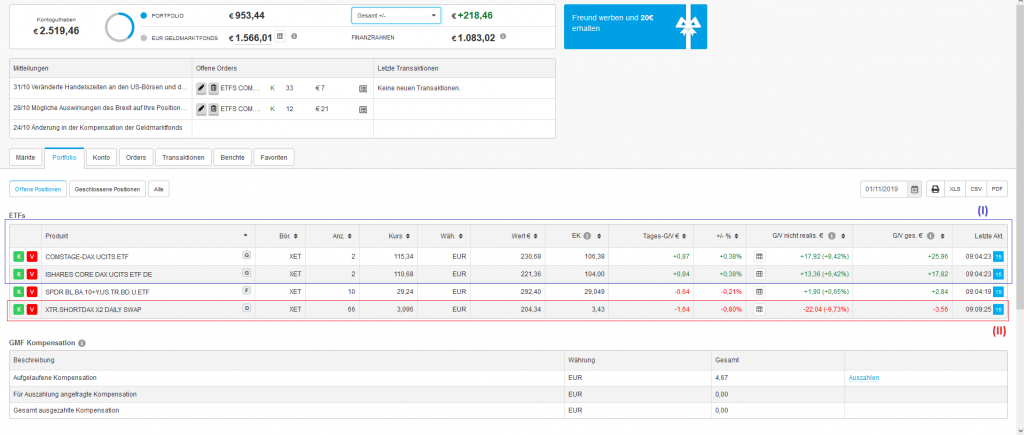The height and width of the screenshot is (435, 1024).
Task: Open breakdown table icon for ISHARES CORE DAX row
Action: 759,274
